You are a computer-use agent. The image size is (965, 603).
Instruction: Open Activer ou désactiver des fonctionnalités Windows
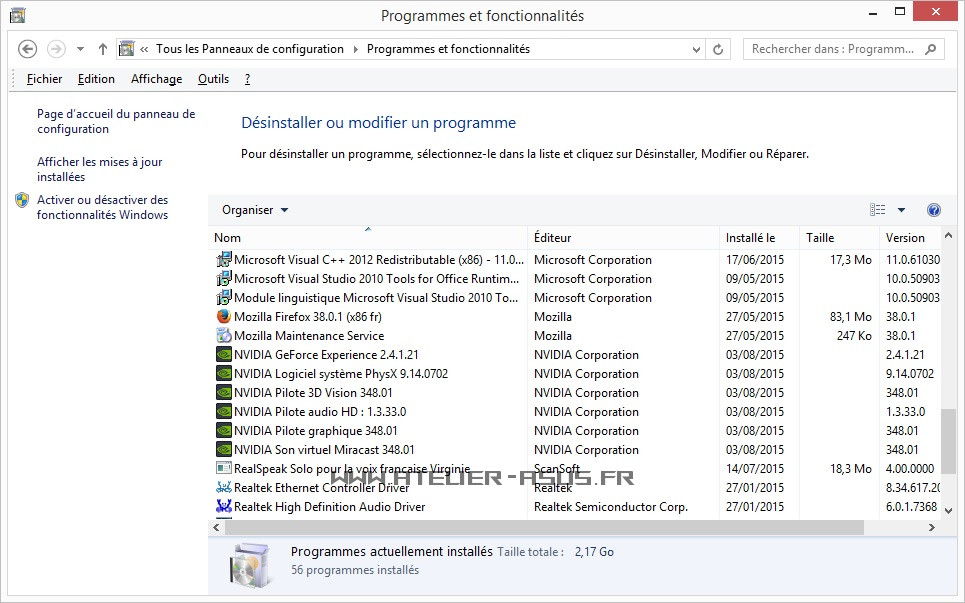click(x=102, y=207)
